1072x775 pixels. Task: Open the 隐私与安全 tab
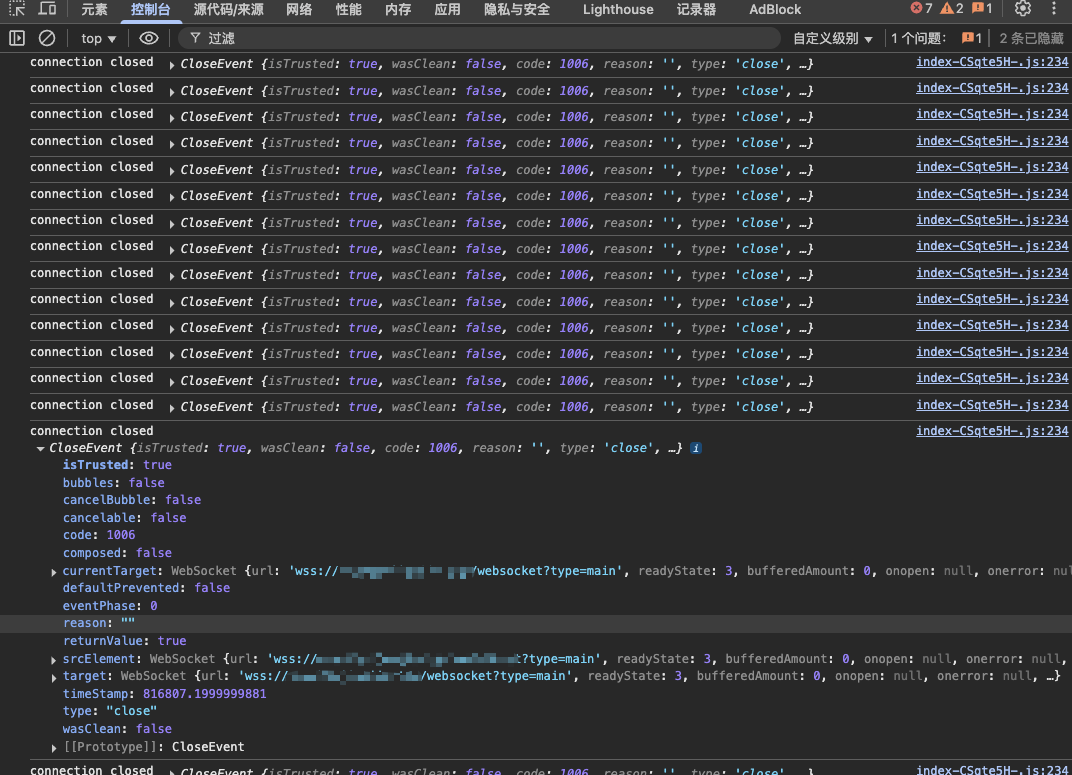pos(517,10)
